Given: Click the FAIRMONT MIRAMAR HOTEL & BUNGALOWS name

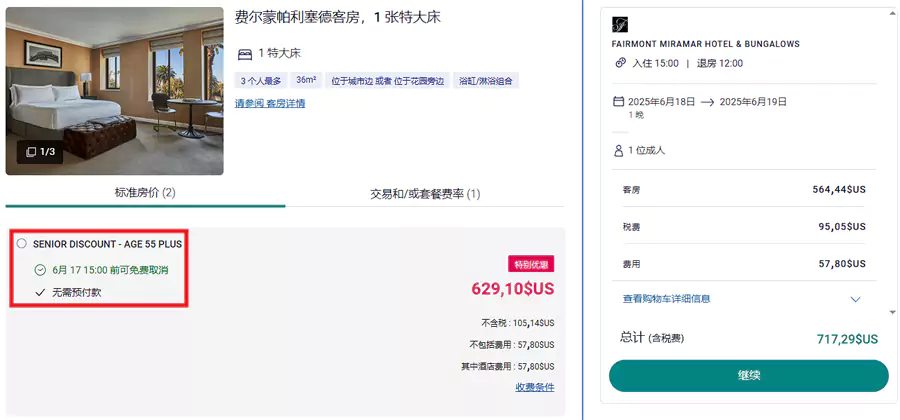Looking at the screenshot, I should click(x=705, y=44).
